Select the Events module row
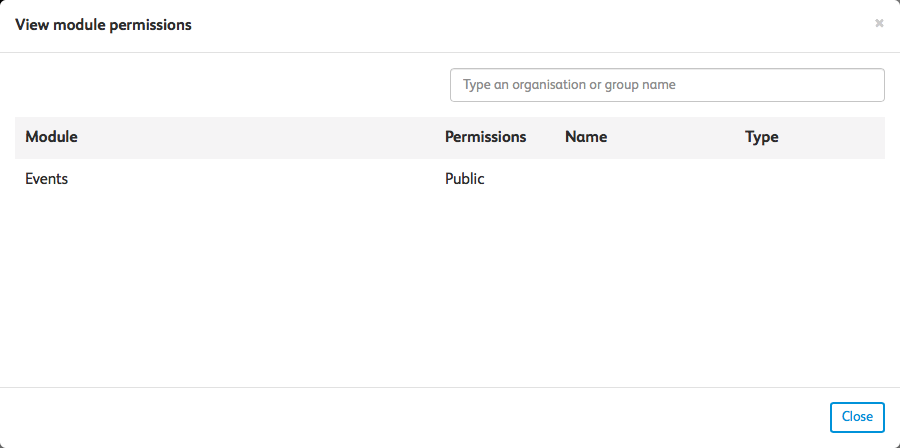This screenshot has height=448, width=900. [x=47, y=179]
